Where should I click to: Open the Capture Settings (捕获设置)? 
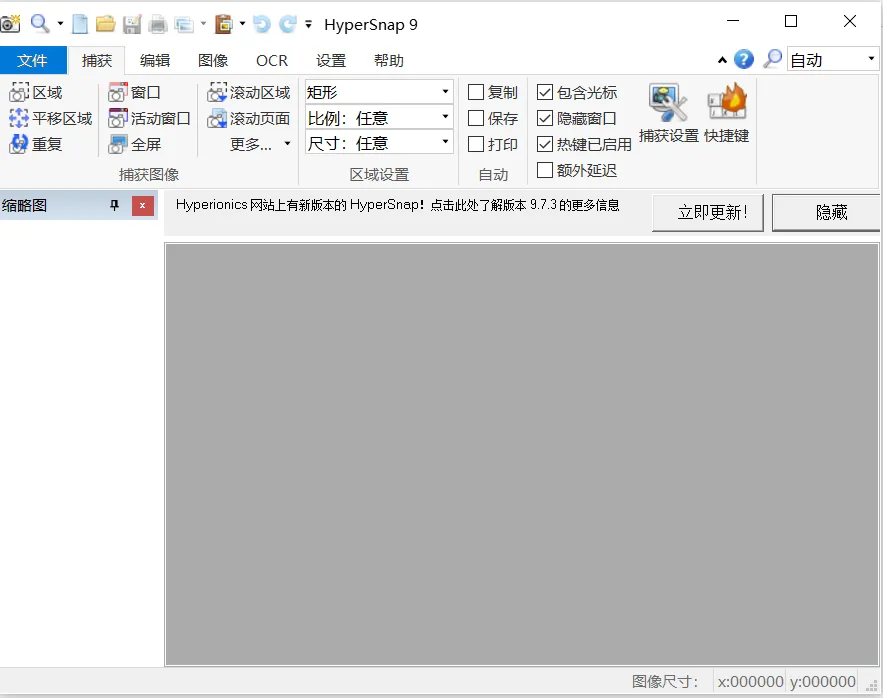click(x=669, y=108)
